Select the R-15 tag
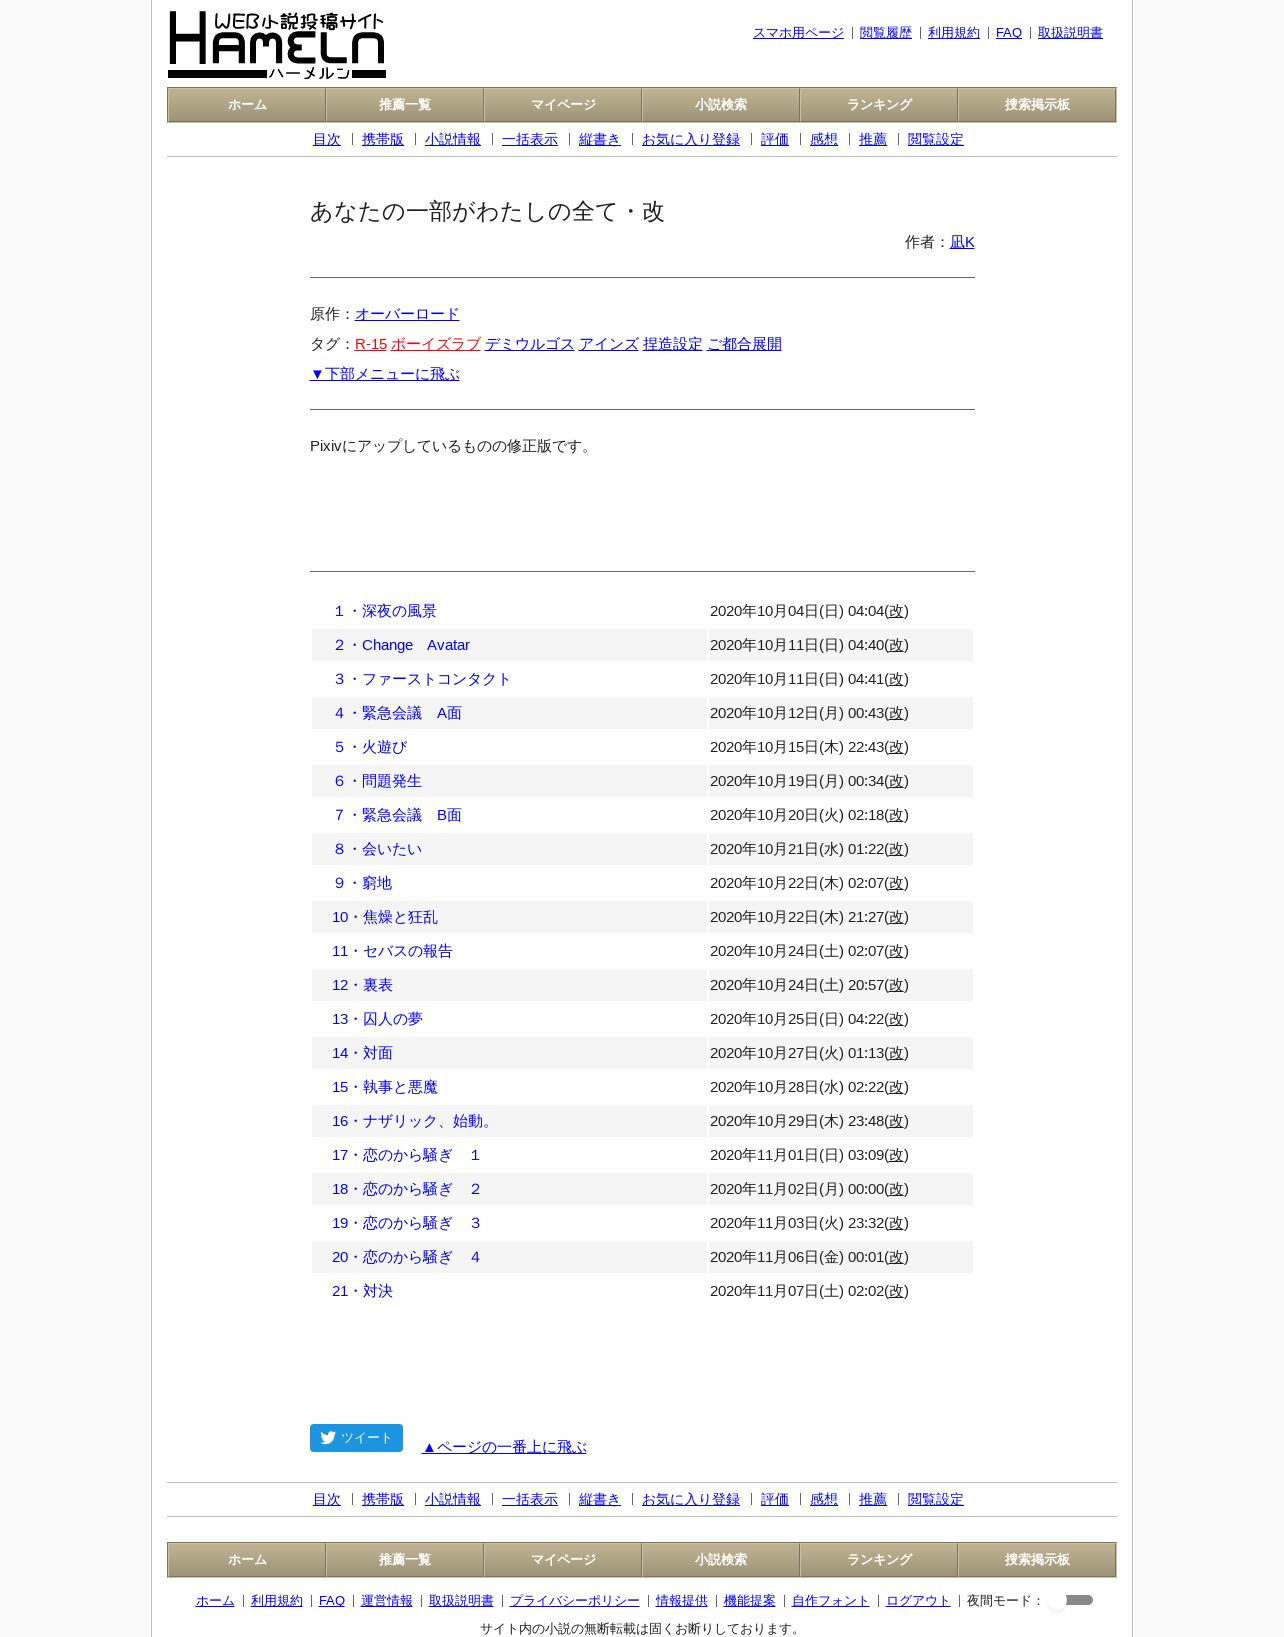 pos(371,344)
